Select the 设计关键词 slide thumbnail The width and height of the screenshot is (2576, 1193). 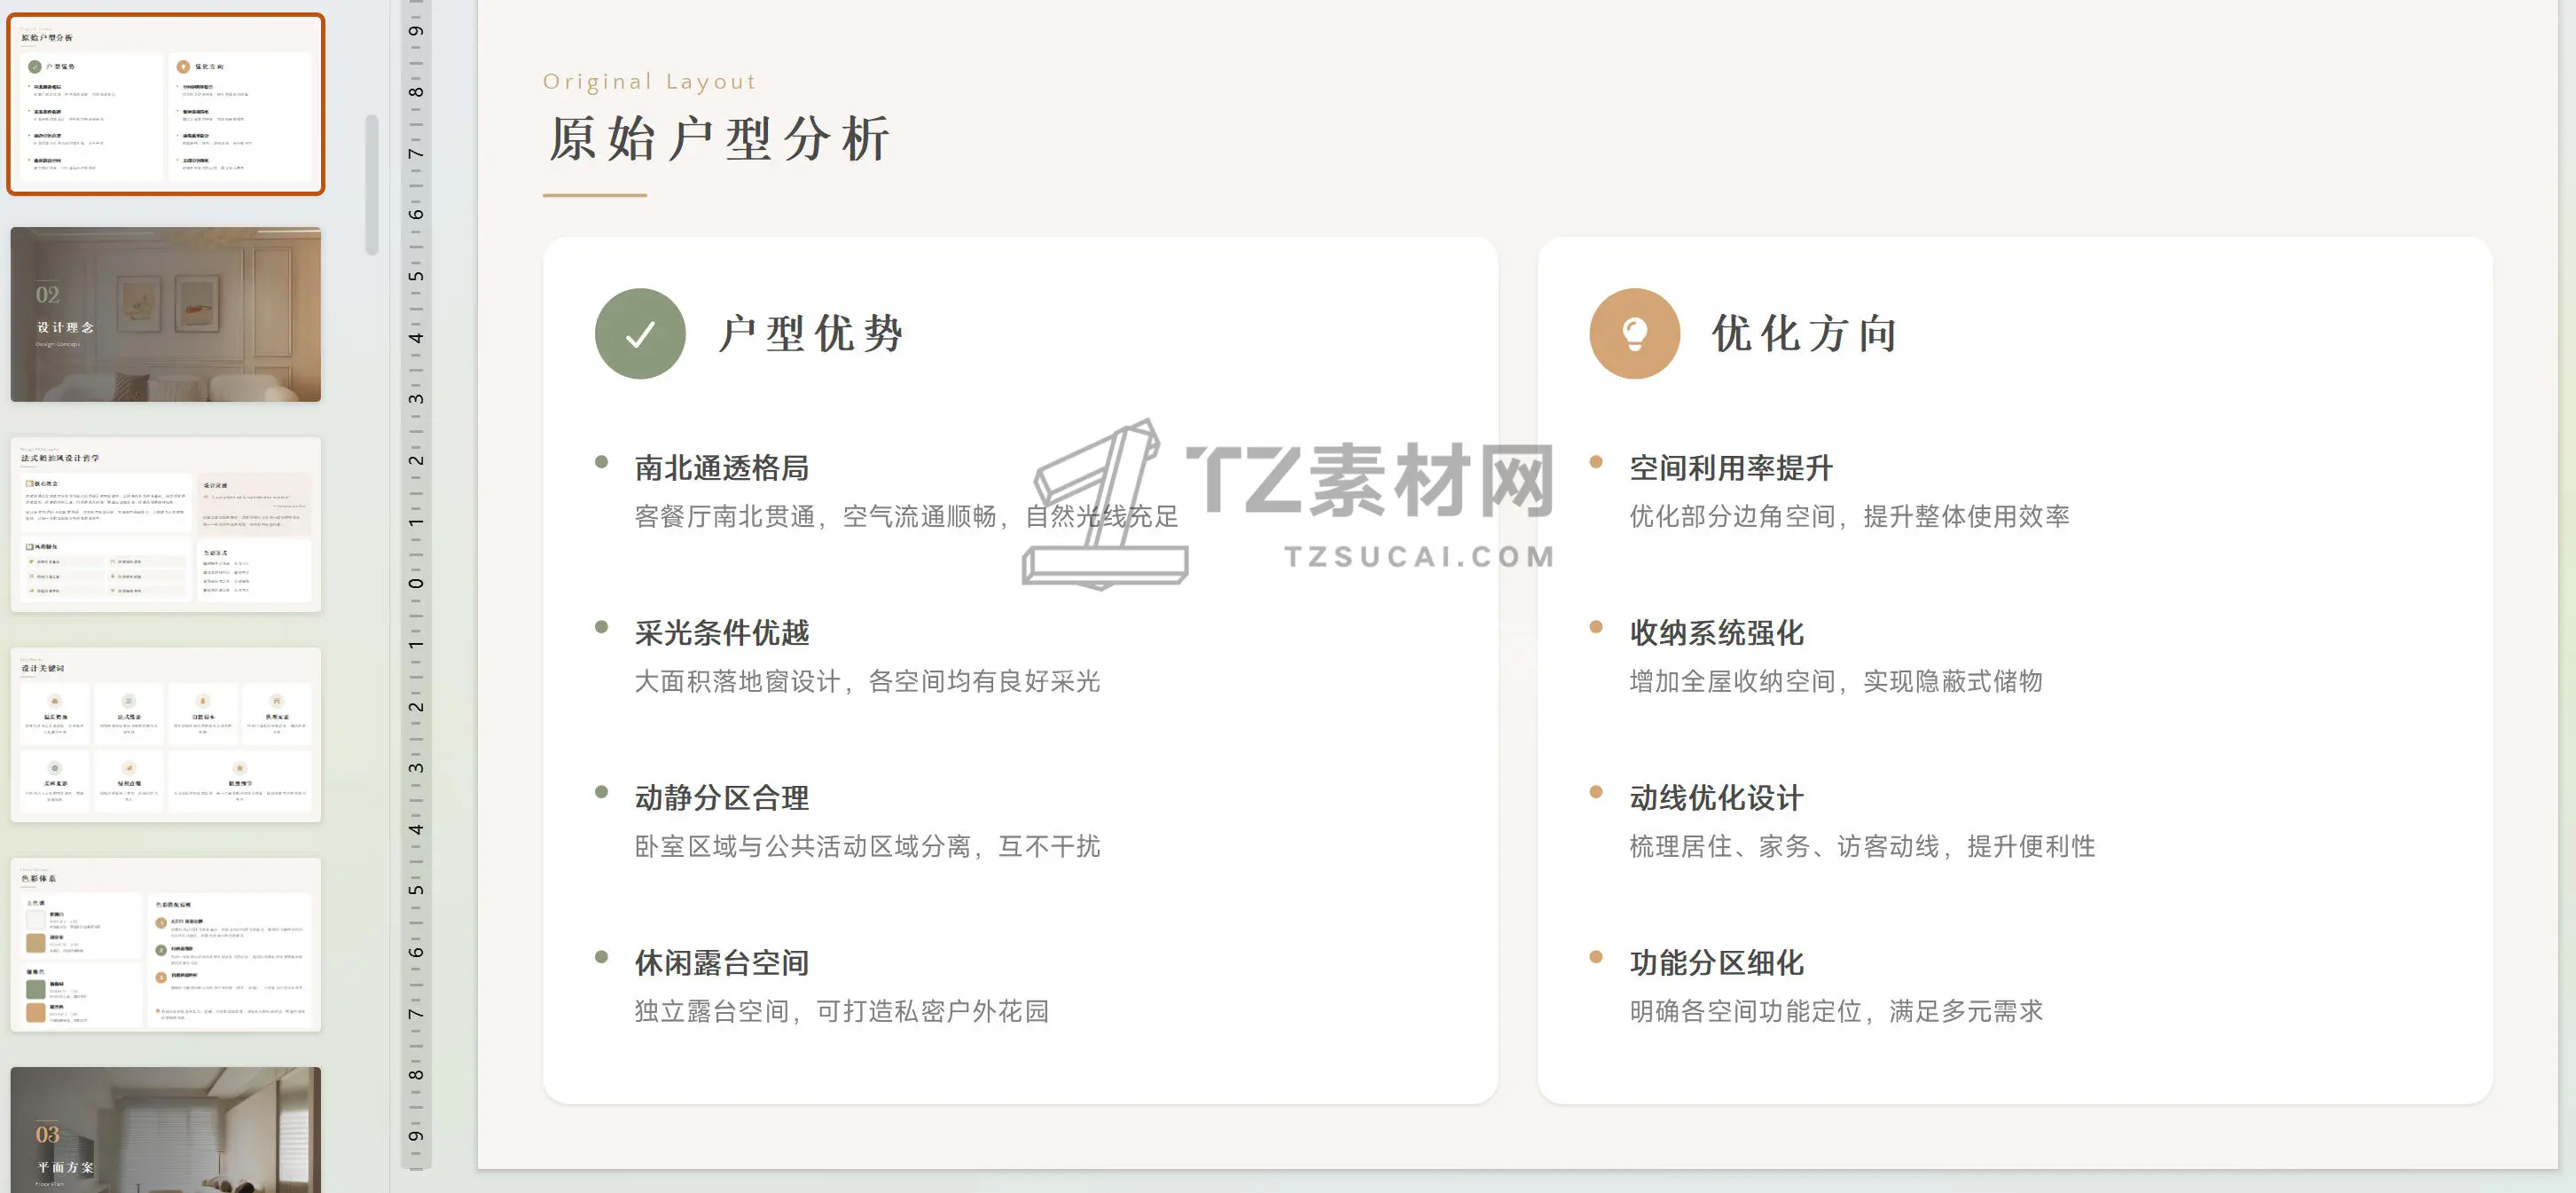point(166,735)
